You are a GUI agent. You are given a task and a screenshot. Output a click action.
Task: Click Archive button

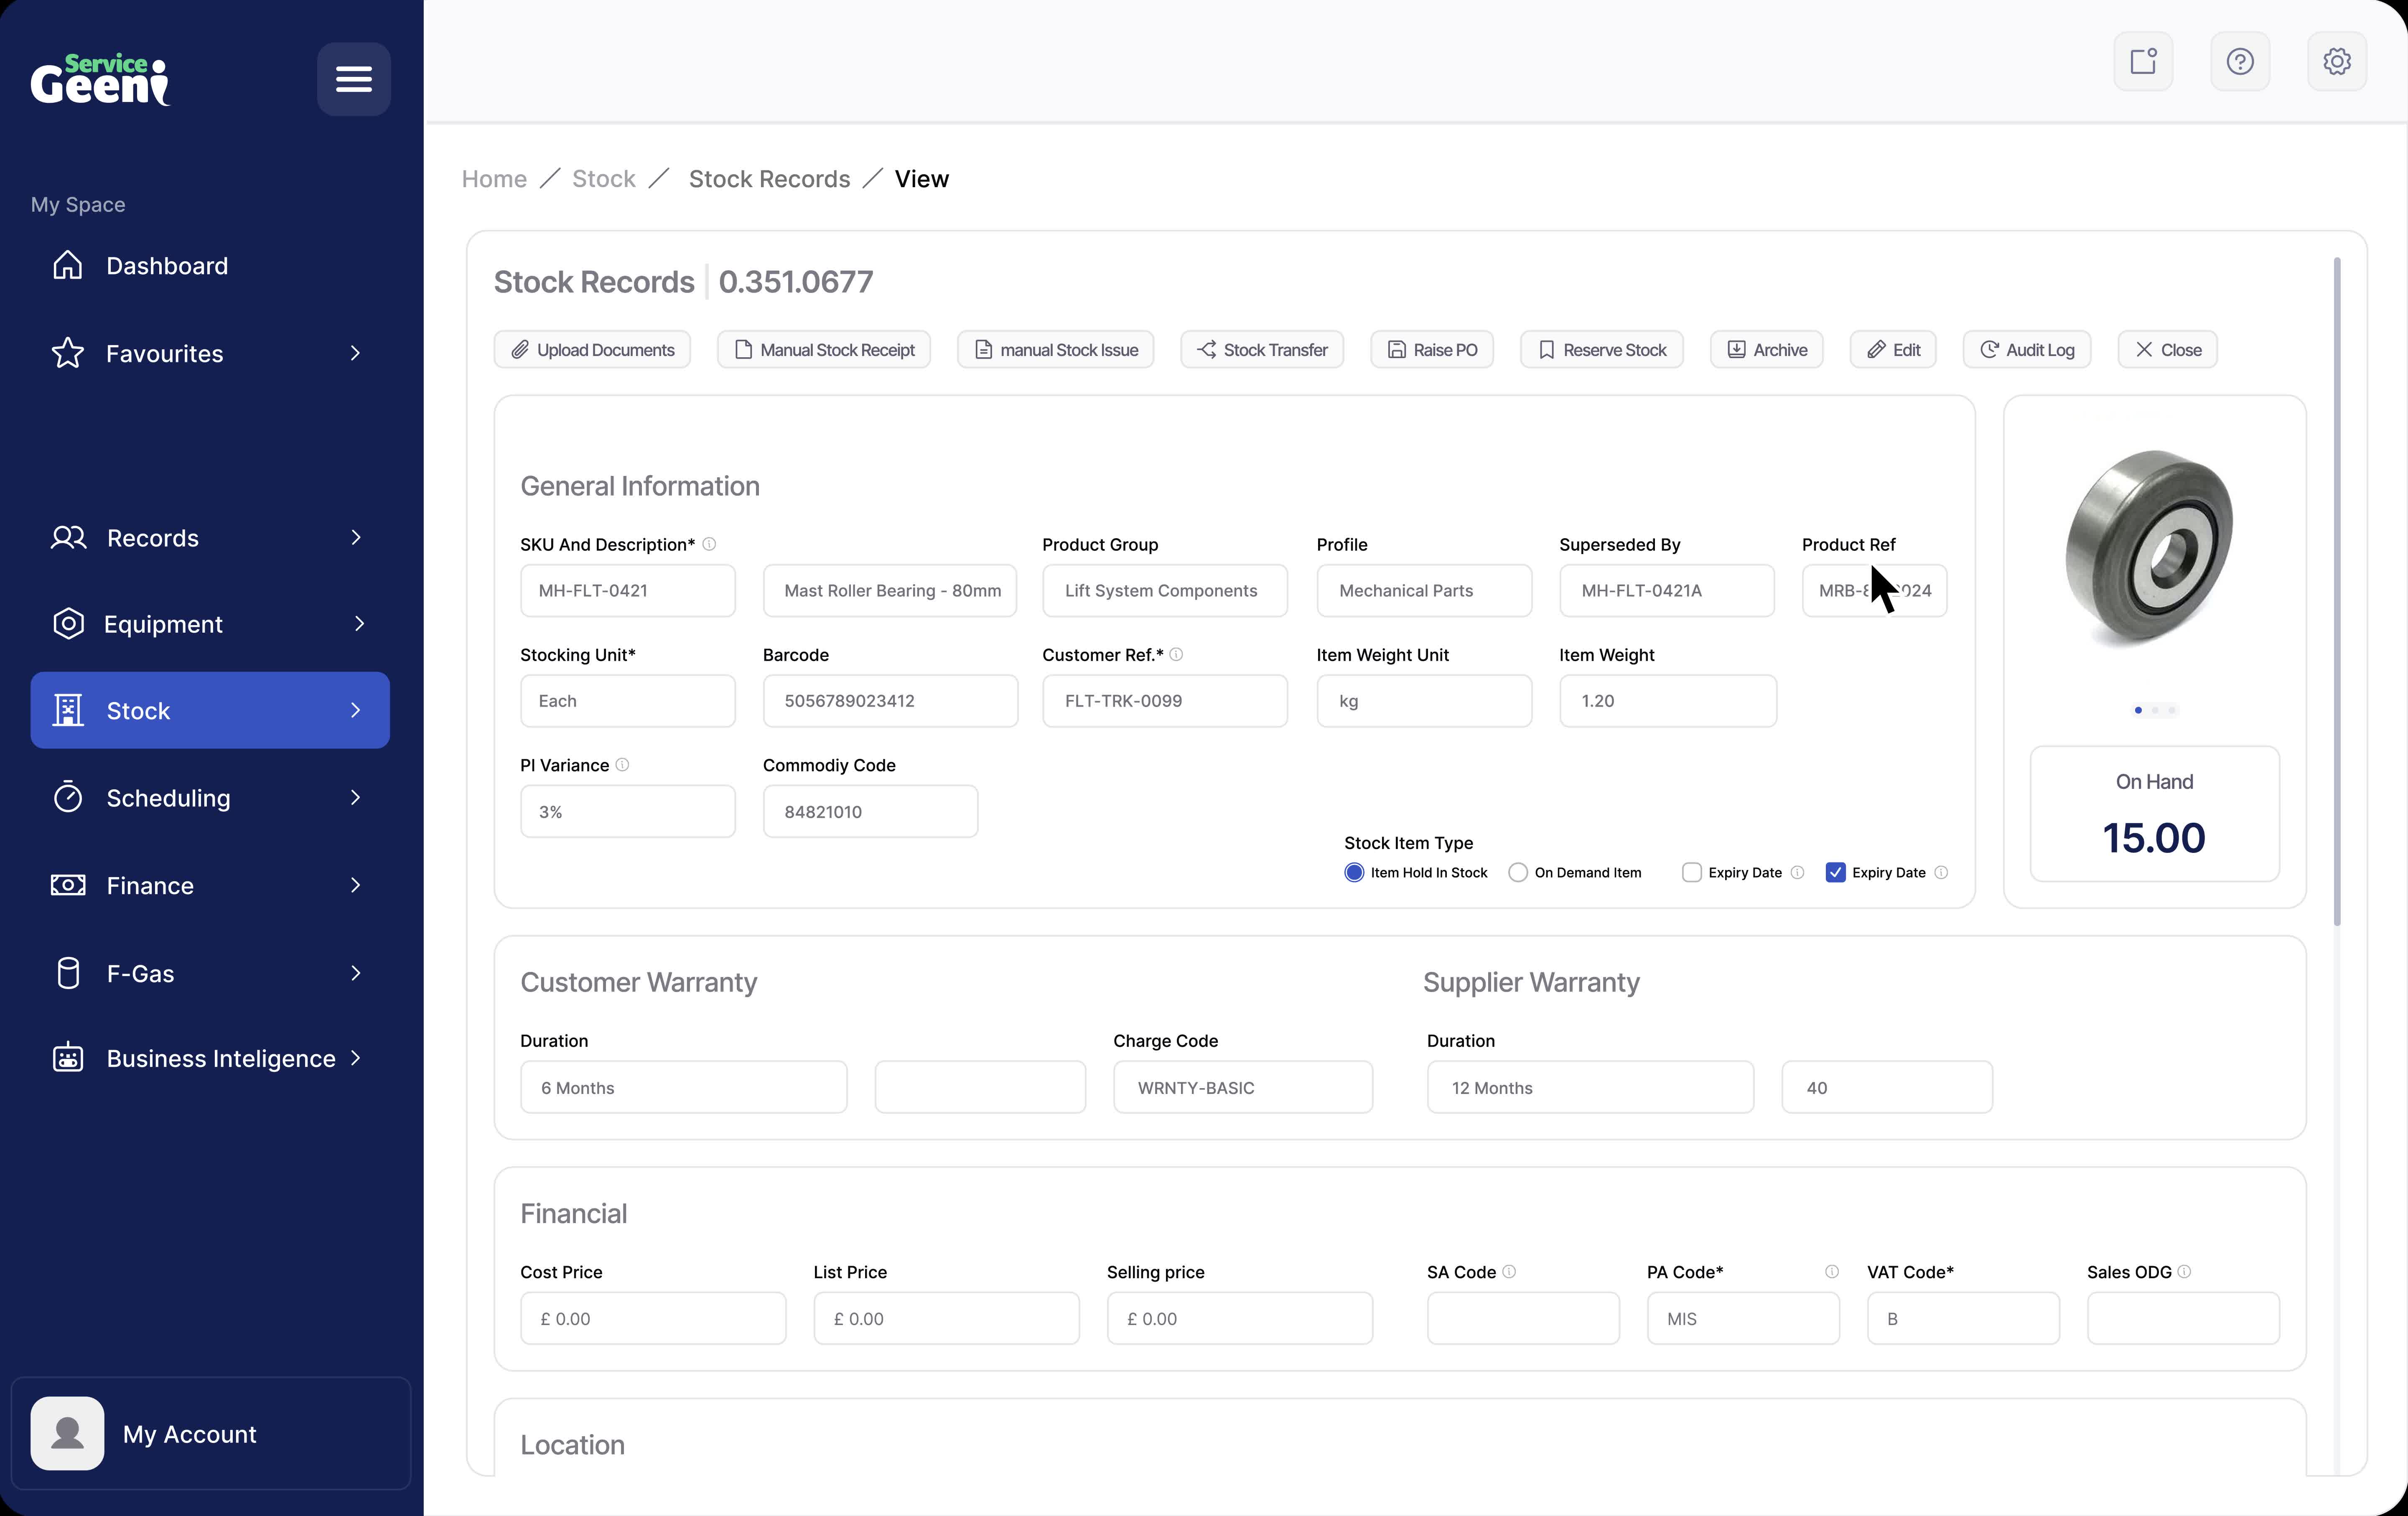(1767, 350)
